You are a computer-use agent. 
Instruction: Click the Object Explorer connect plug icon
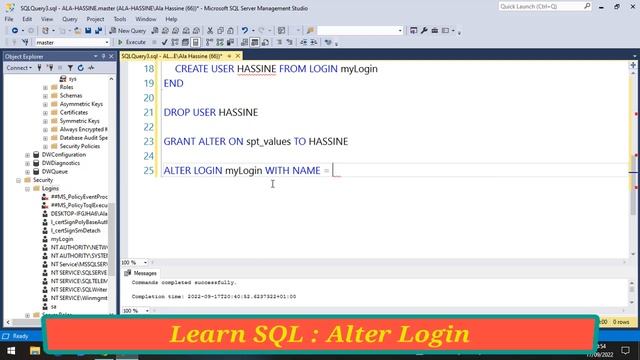[x=40, y=68]
